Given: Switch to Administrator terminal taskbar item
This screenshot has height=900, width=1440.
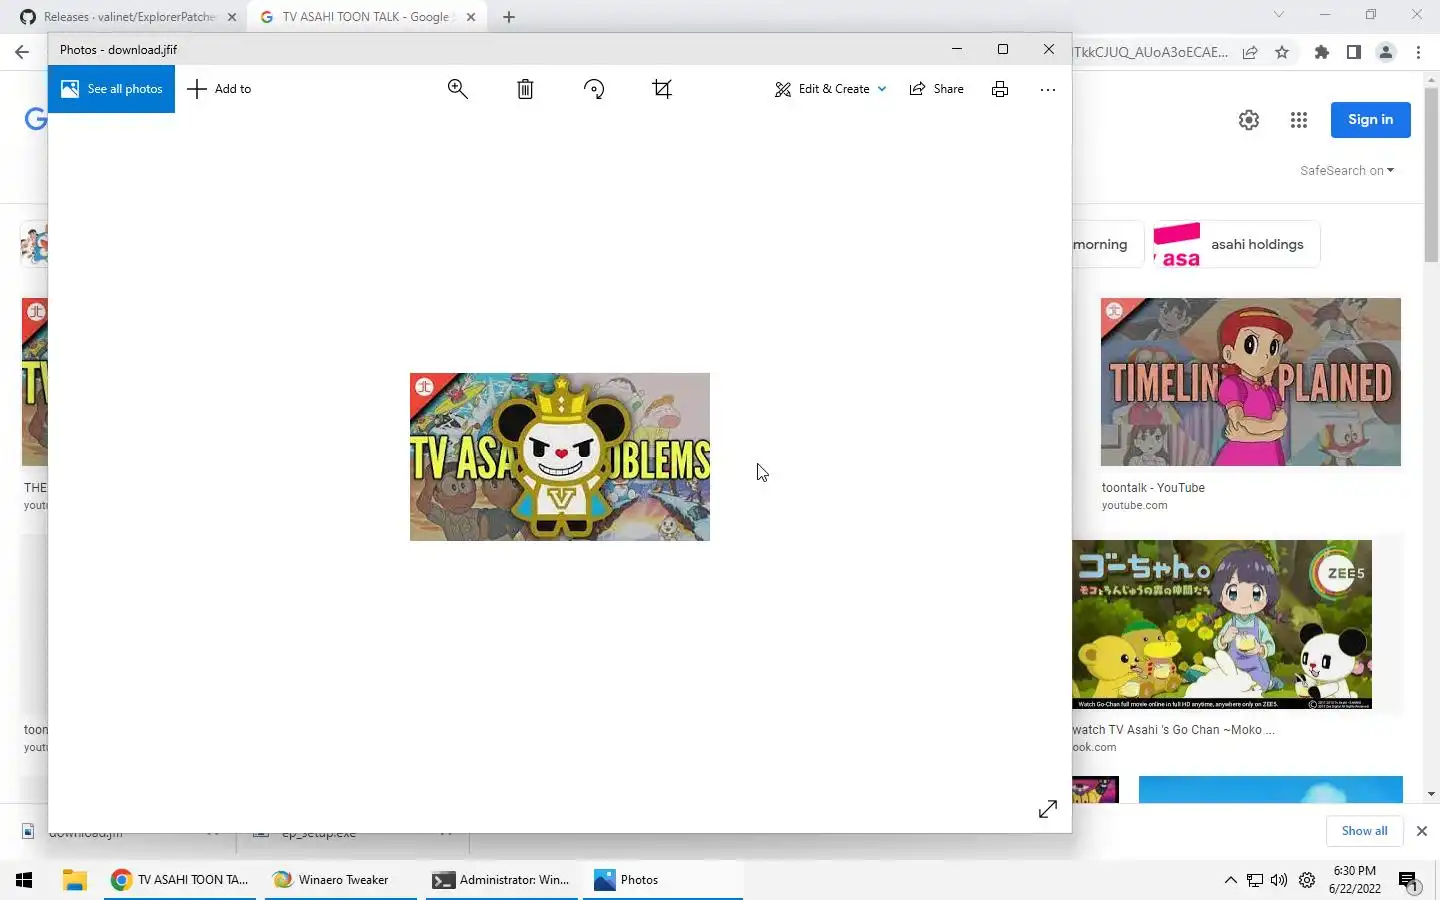Looking at the screenshot, I should pos(503,880).
